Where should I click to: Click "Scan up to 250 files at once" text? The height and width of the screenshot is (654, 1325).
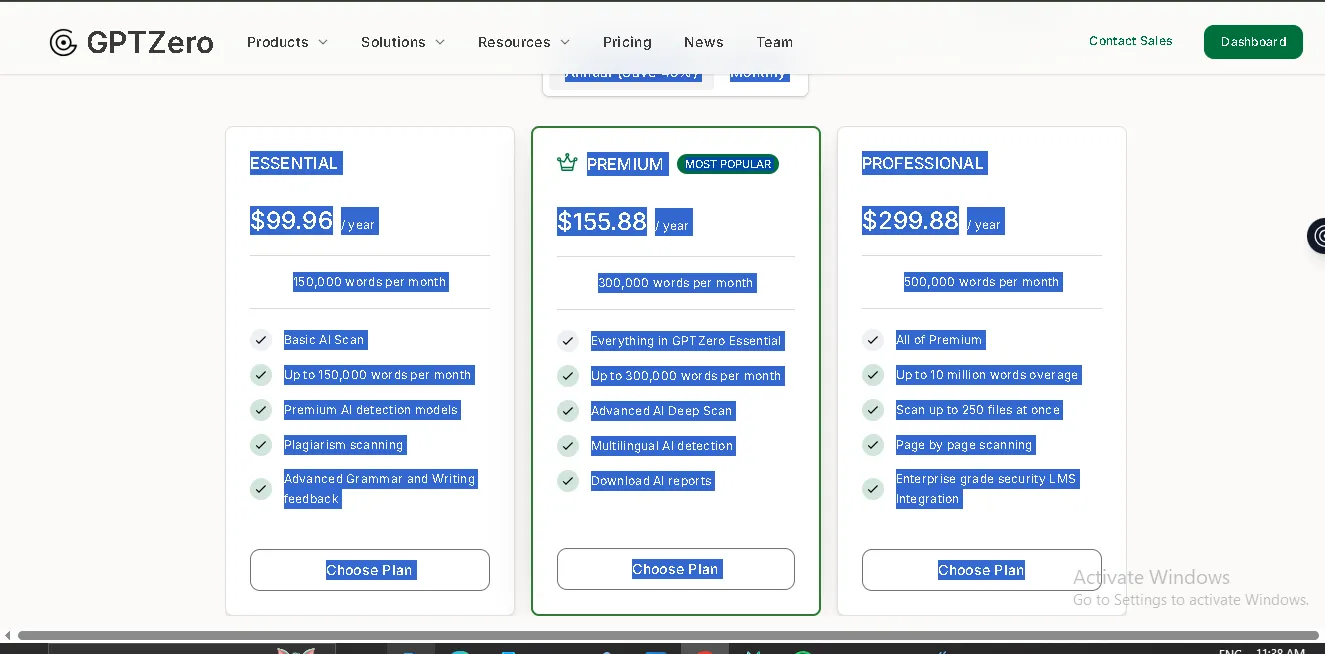click(979, 410)
